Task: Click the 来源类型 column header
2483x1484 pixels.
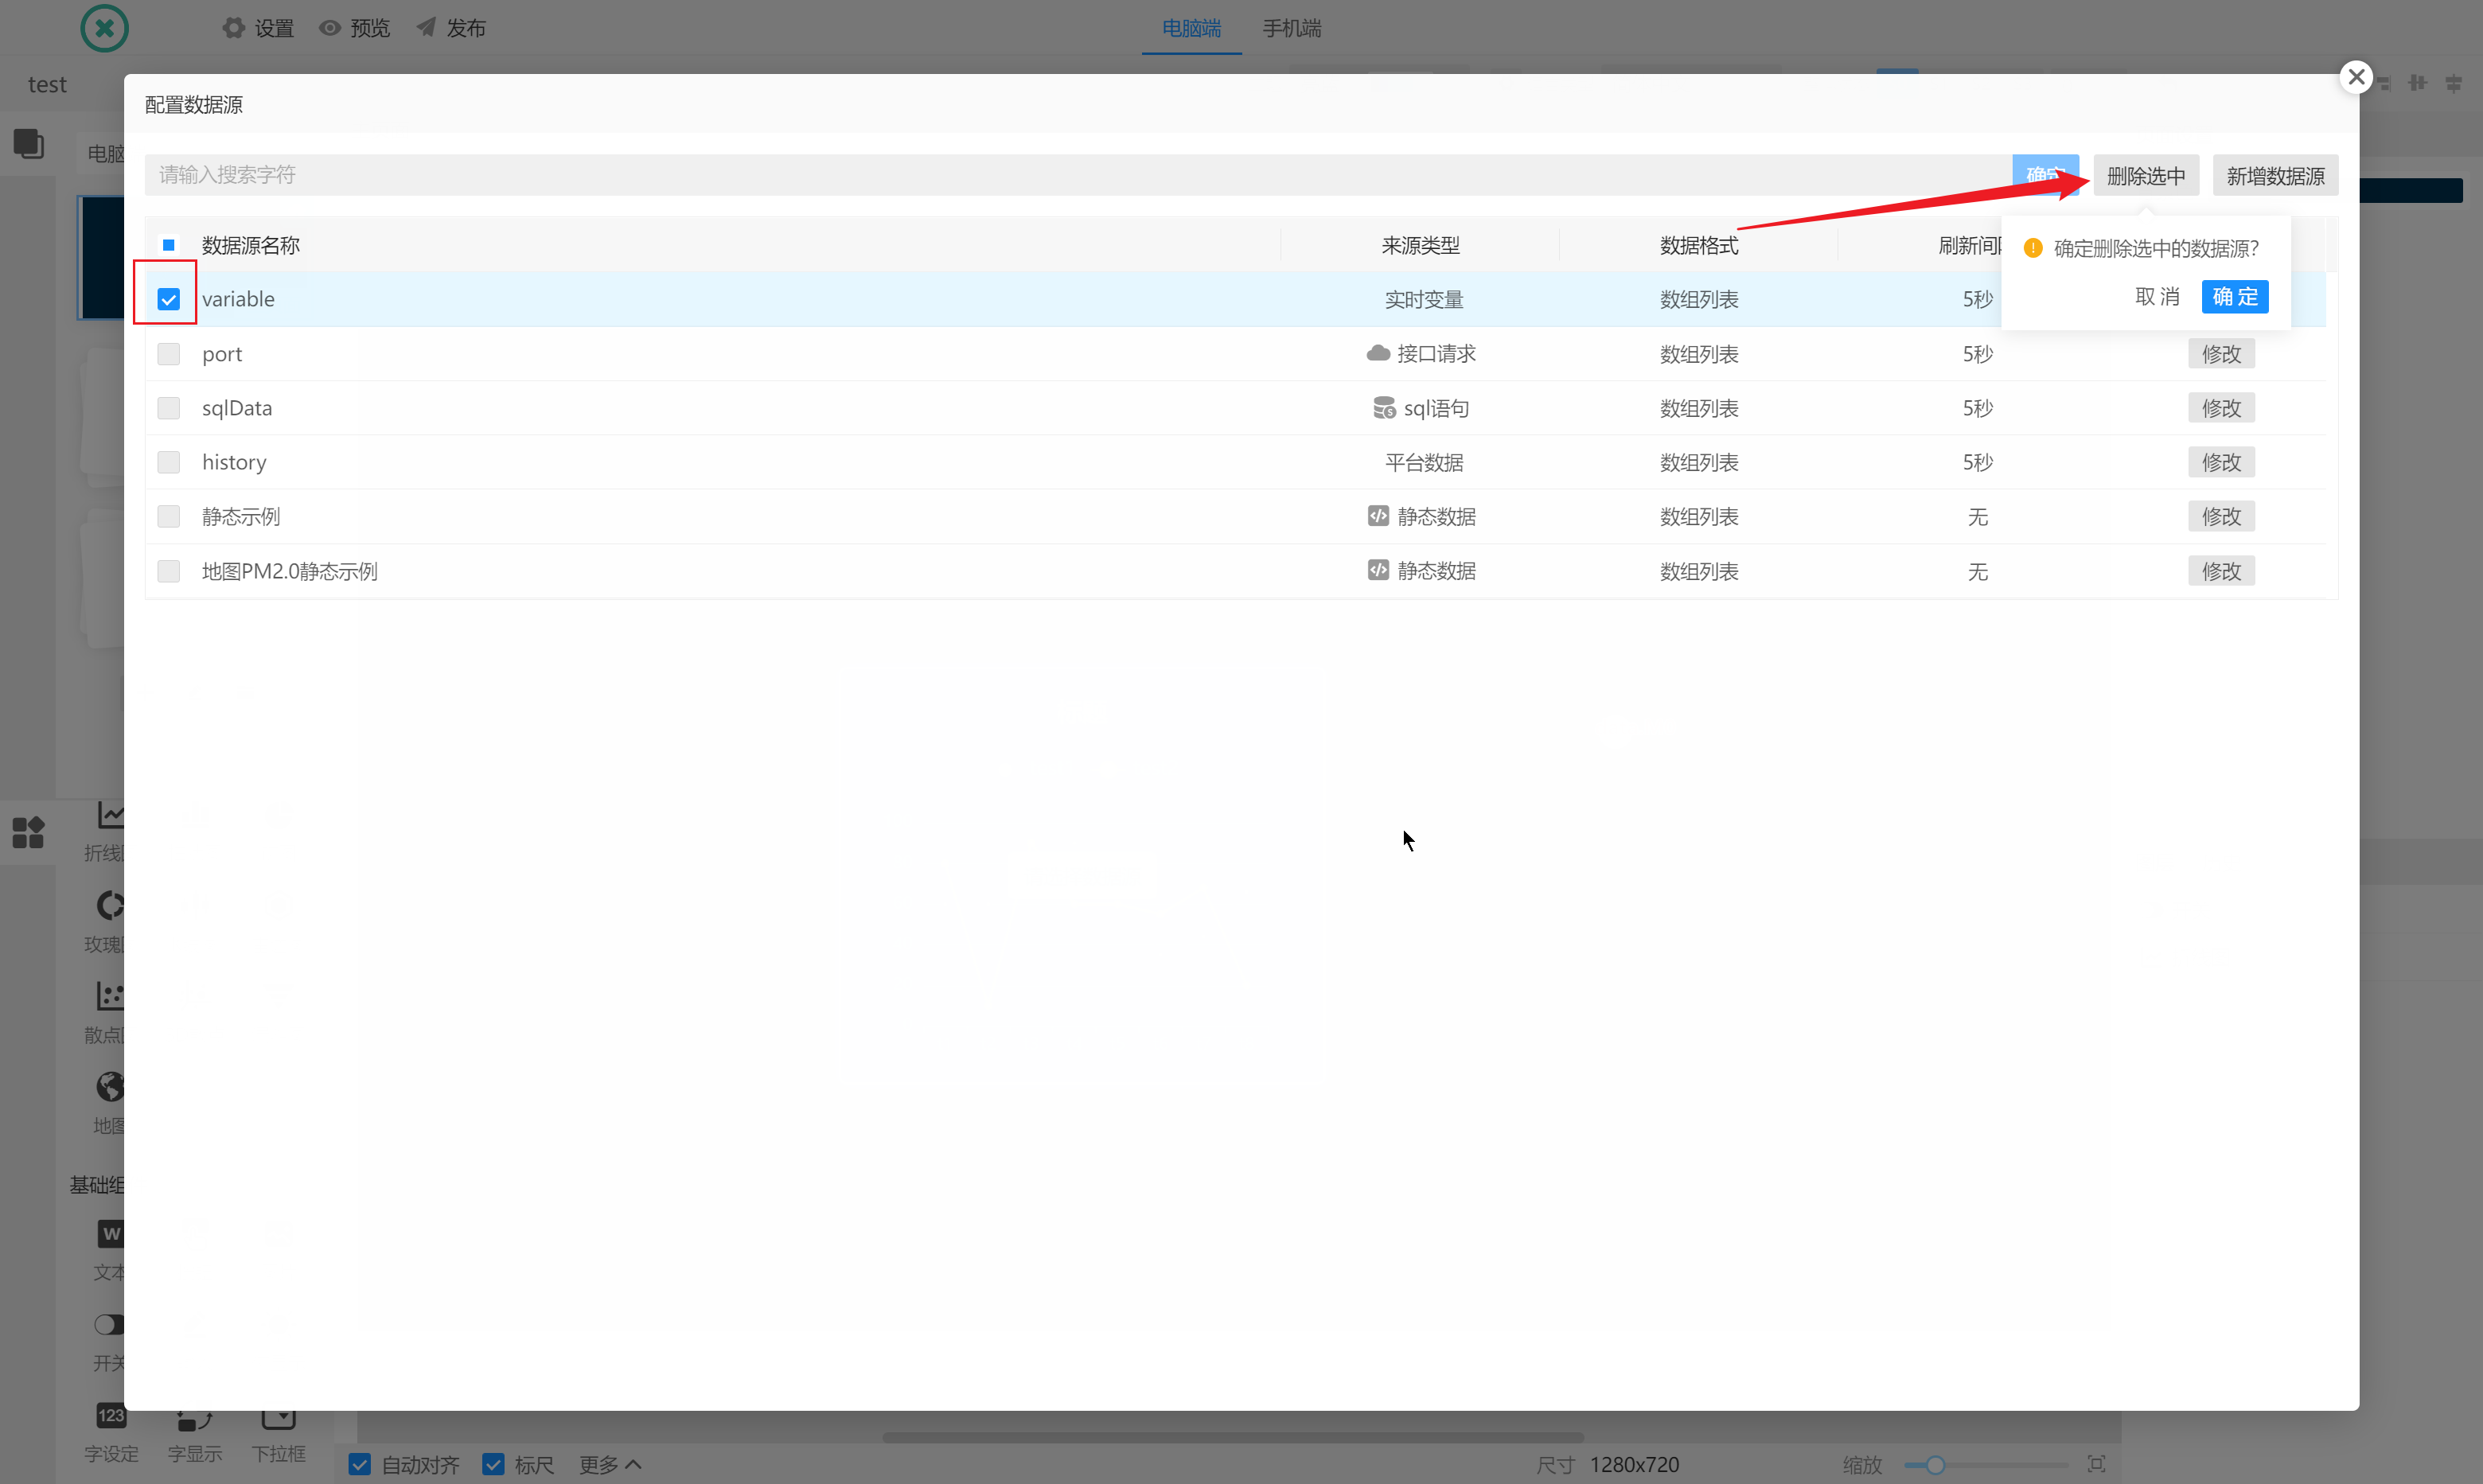Action: point(1420,245)
